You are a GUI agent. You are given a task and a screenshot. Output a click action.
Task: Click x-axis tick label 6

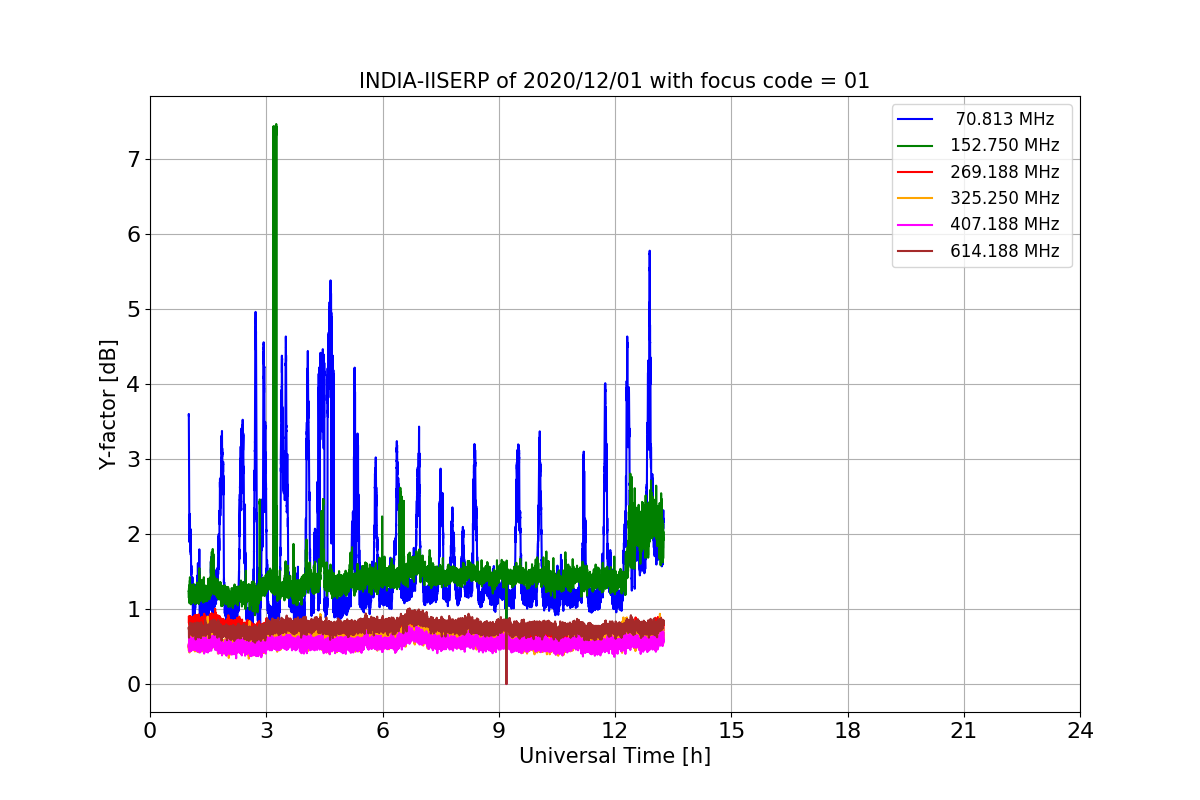[383, 730]
